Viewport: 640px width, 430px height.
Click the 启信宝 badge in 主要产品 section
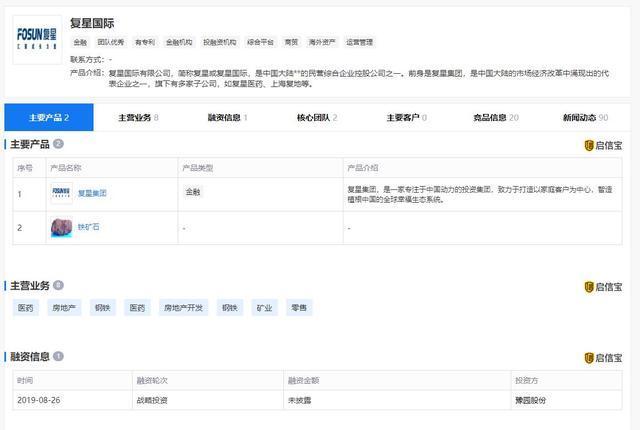click(603, 145)
